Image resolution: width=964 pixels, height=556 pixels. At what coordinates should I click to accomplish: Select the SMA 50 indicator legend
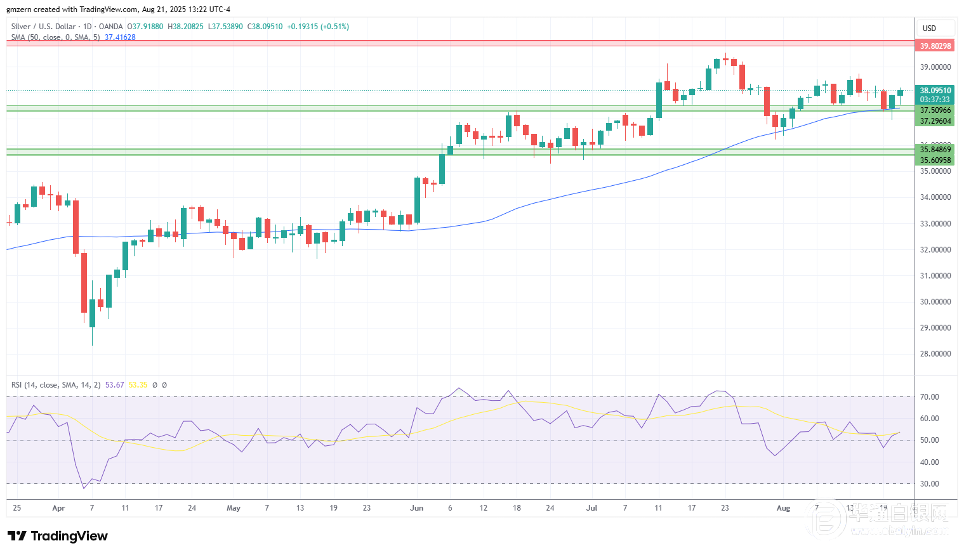coord(55,38)
